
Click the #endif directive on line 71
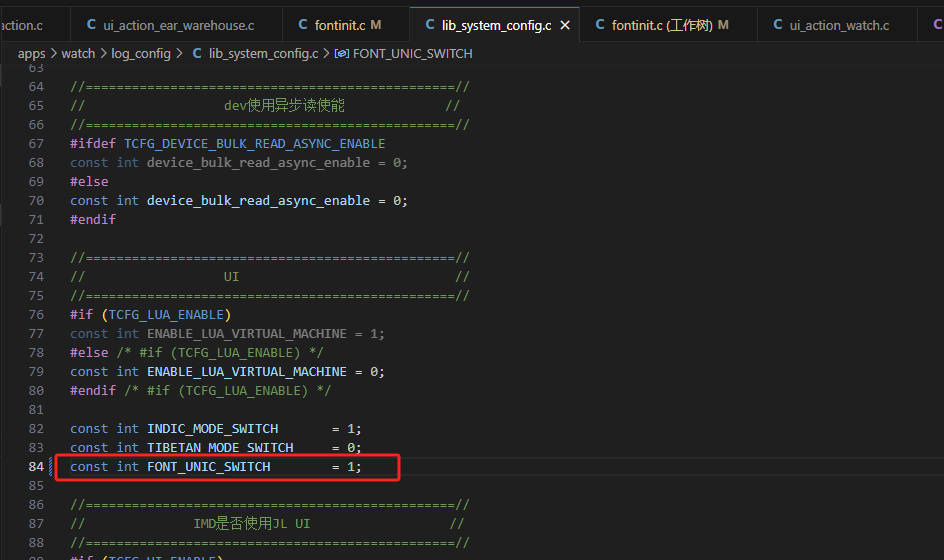pyautogui.click(x=93, y=220)
